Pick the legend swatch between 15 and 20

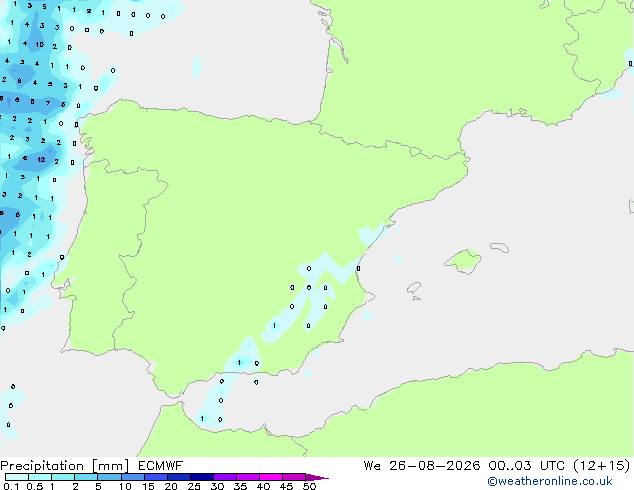(x=156, y=477)
